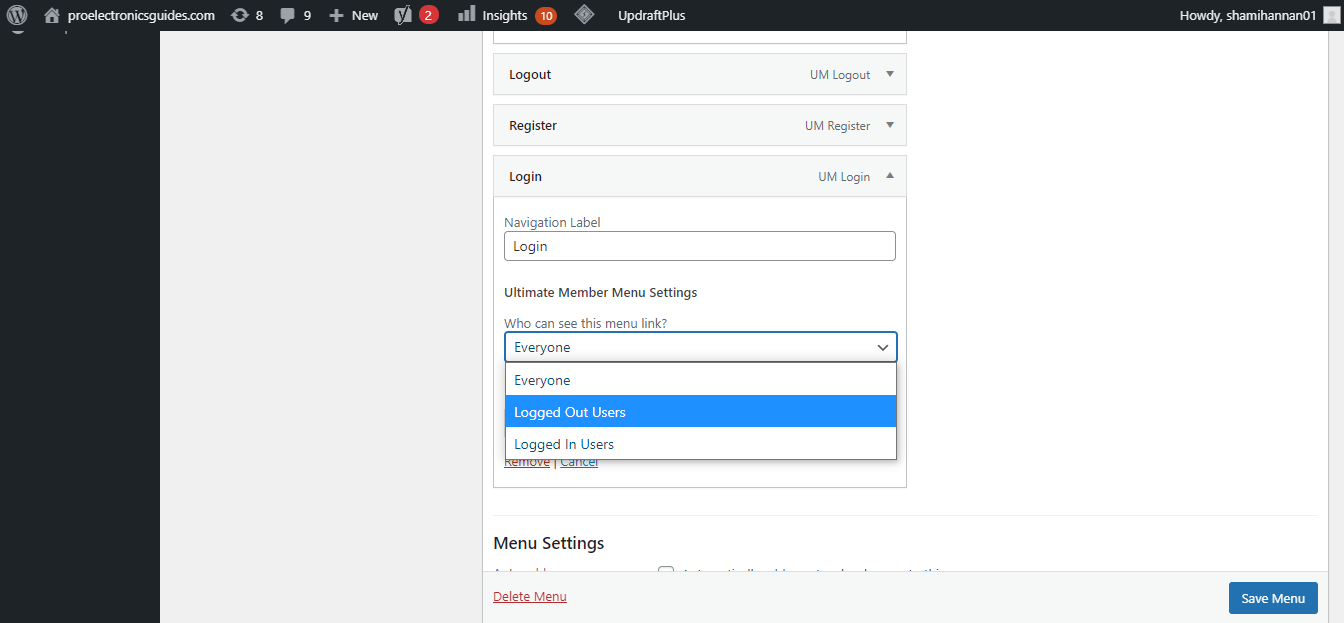Click the user avatar beside shamihannan01

click(1331, 15)
